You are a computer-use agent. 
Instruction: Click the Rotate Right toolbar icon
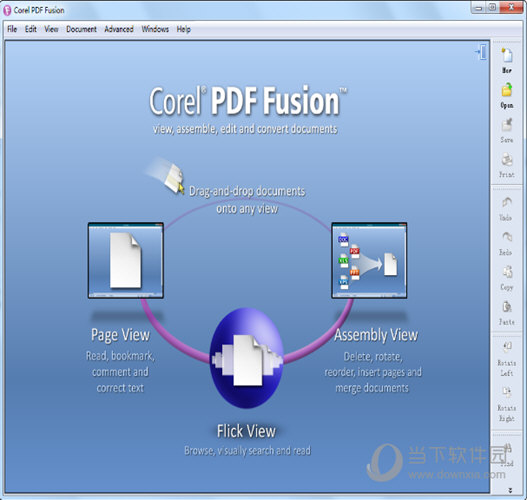point(507,392)
